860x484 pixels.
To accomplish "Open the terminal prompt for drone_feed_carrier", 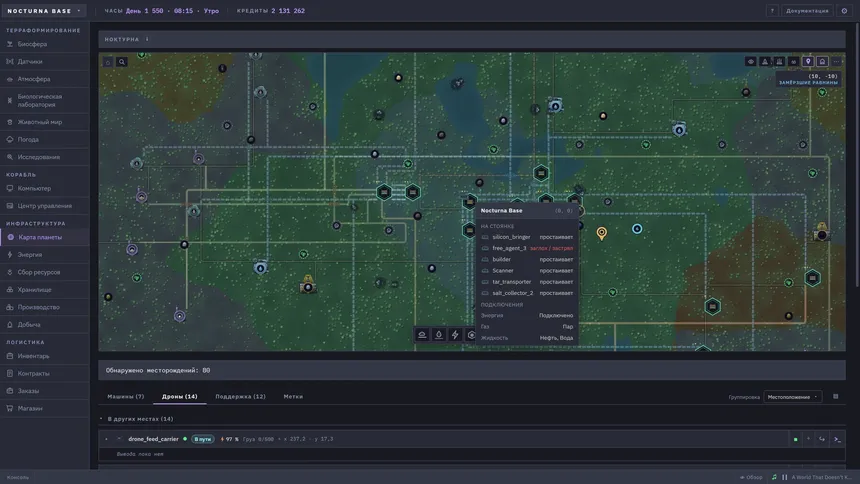I will [836, 439].
